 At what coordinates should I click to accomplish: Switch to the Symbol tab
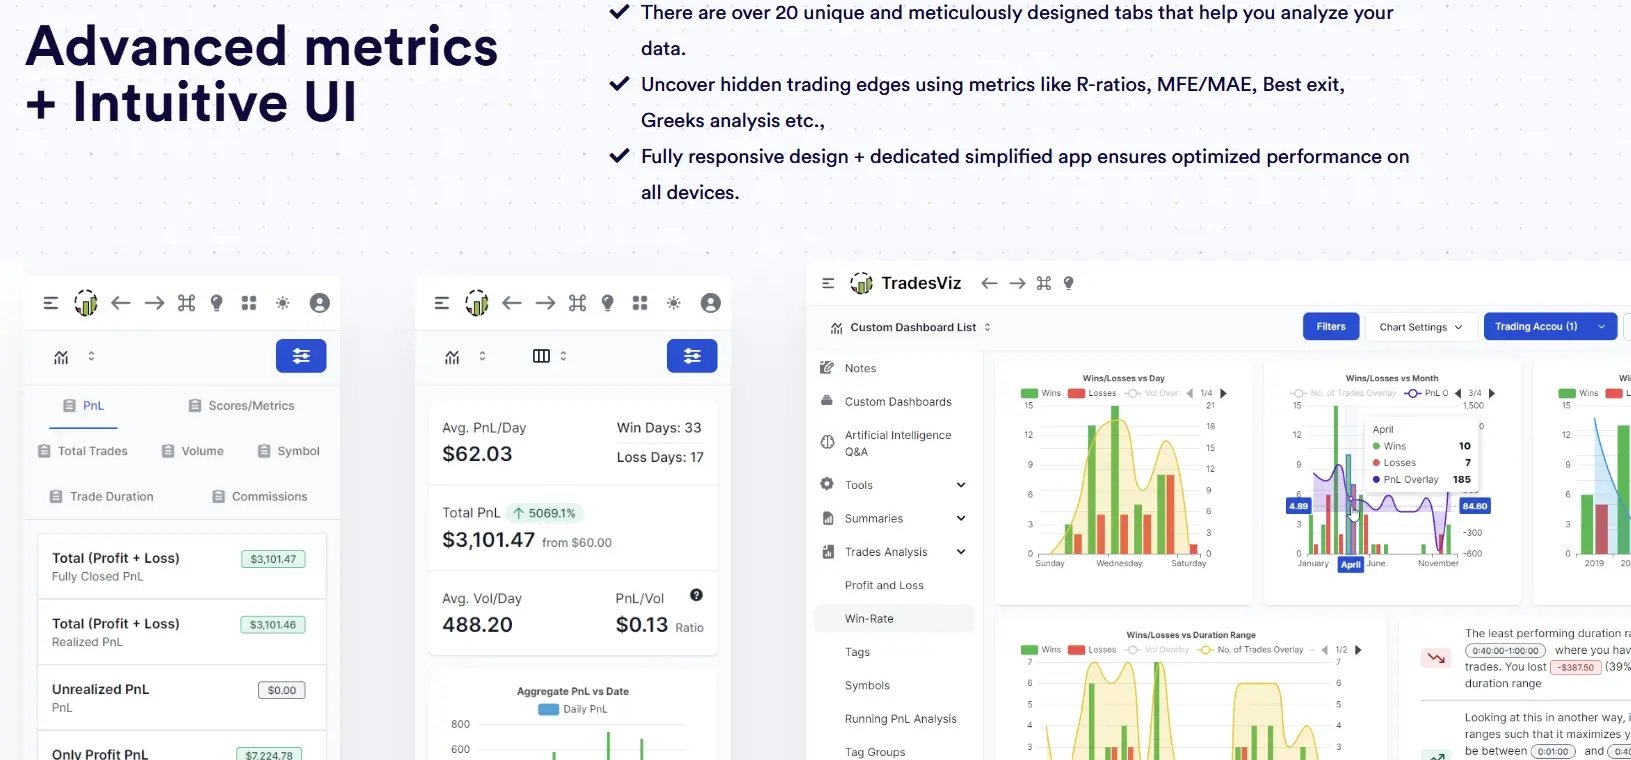click(288, 451)
